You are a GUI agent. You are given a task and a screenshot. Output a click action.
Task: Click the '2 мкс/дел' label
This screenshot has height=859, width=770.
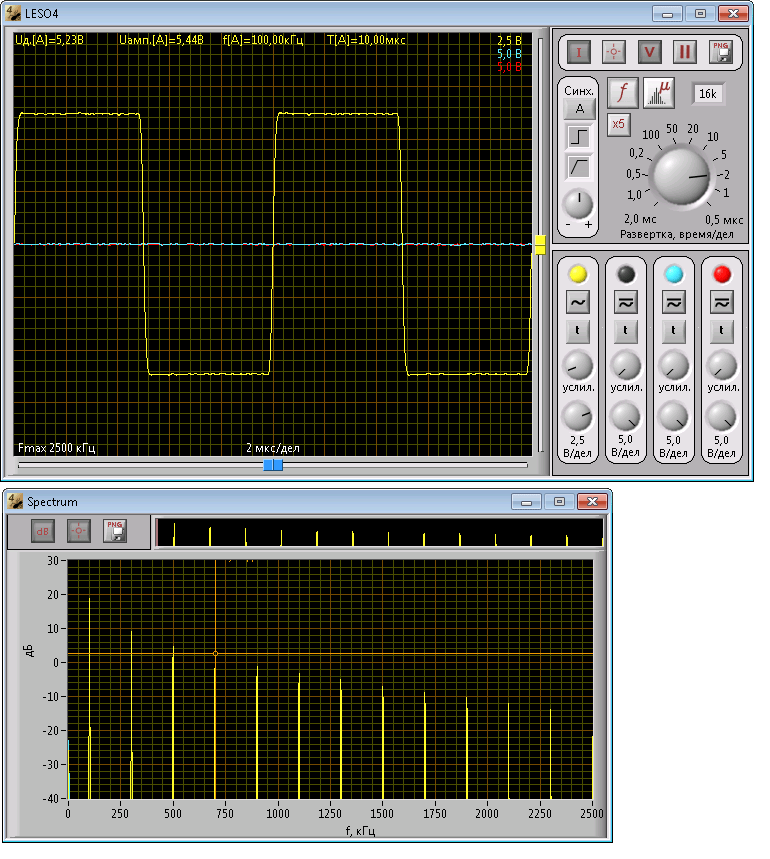coord(273,448)
